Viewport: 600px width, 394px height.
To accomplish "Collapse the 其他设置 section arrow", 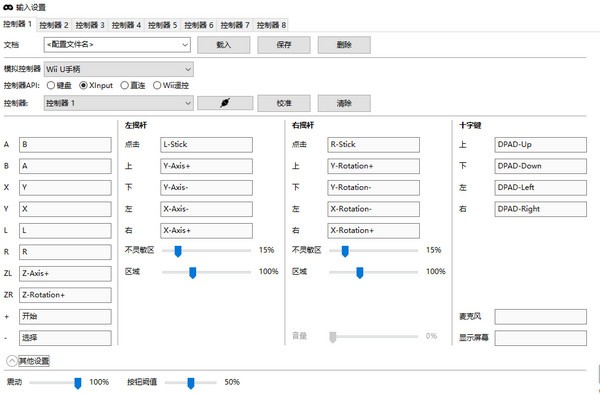I will (12, 361).
